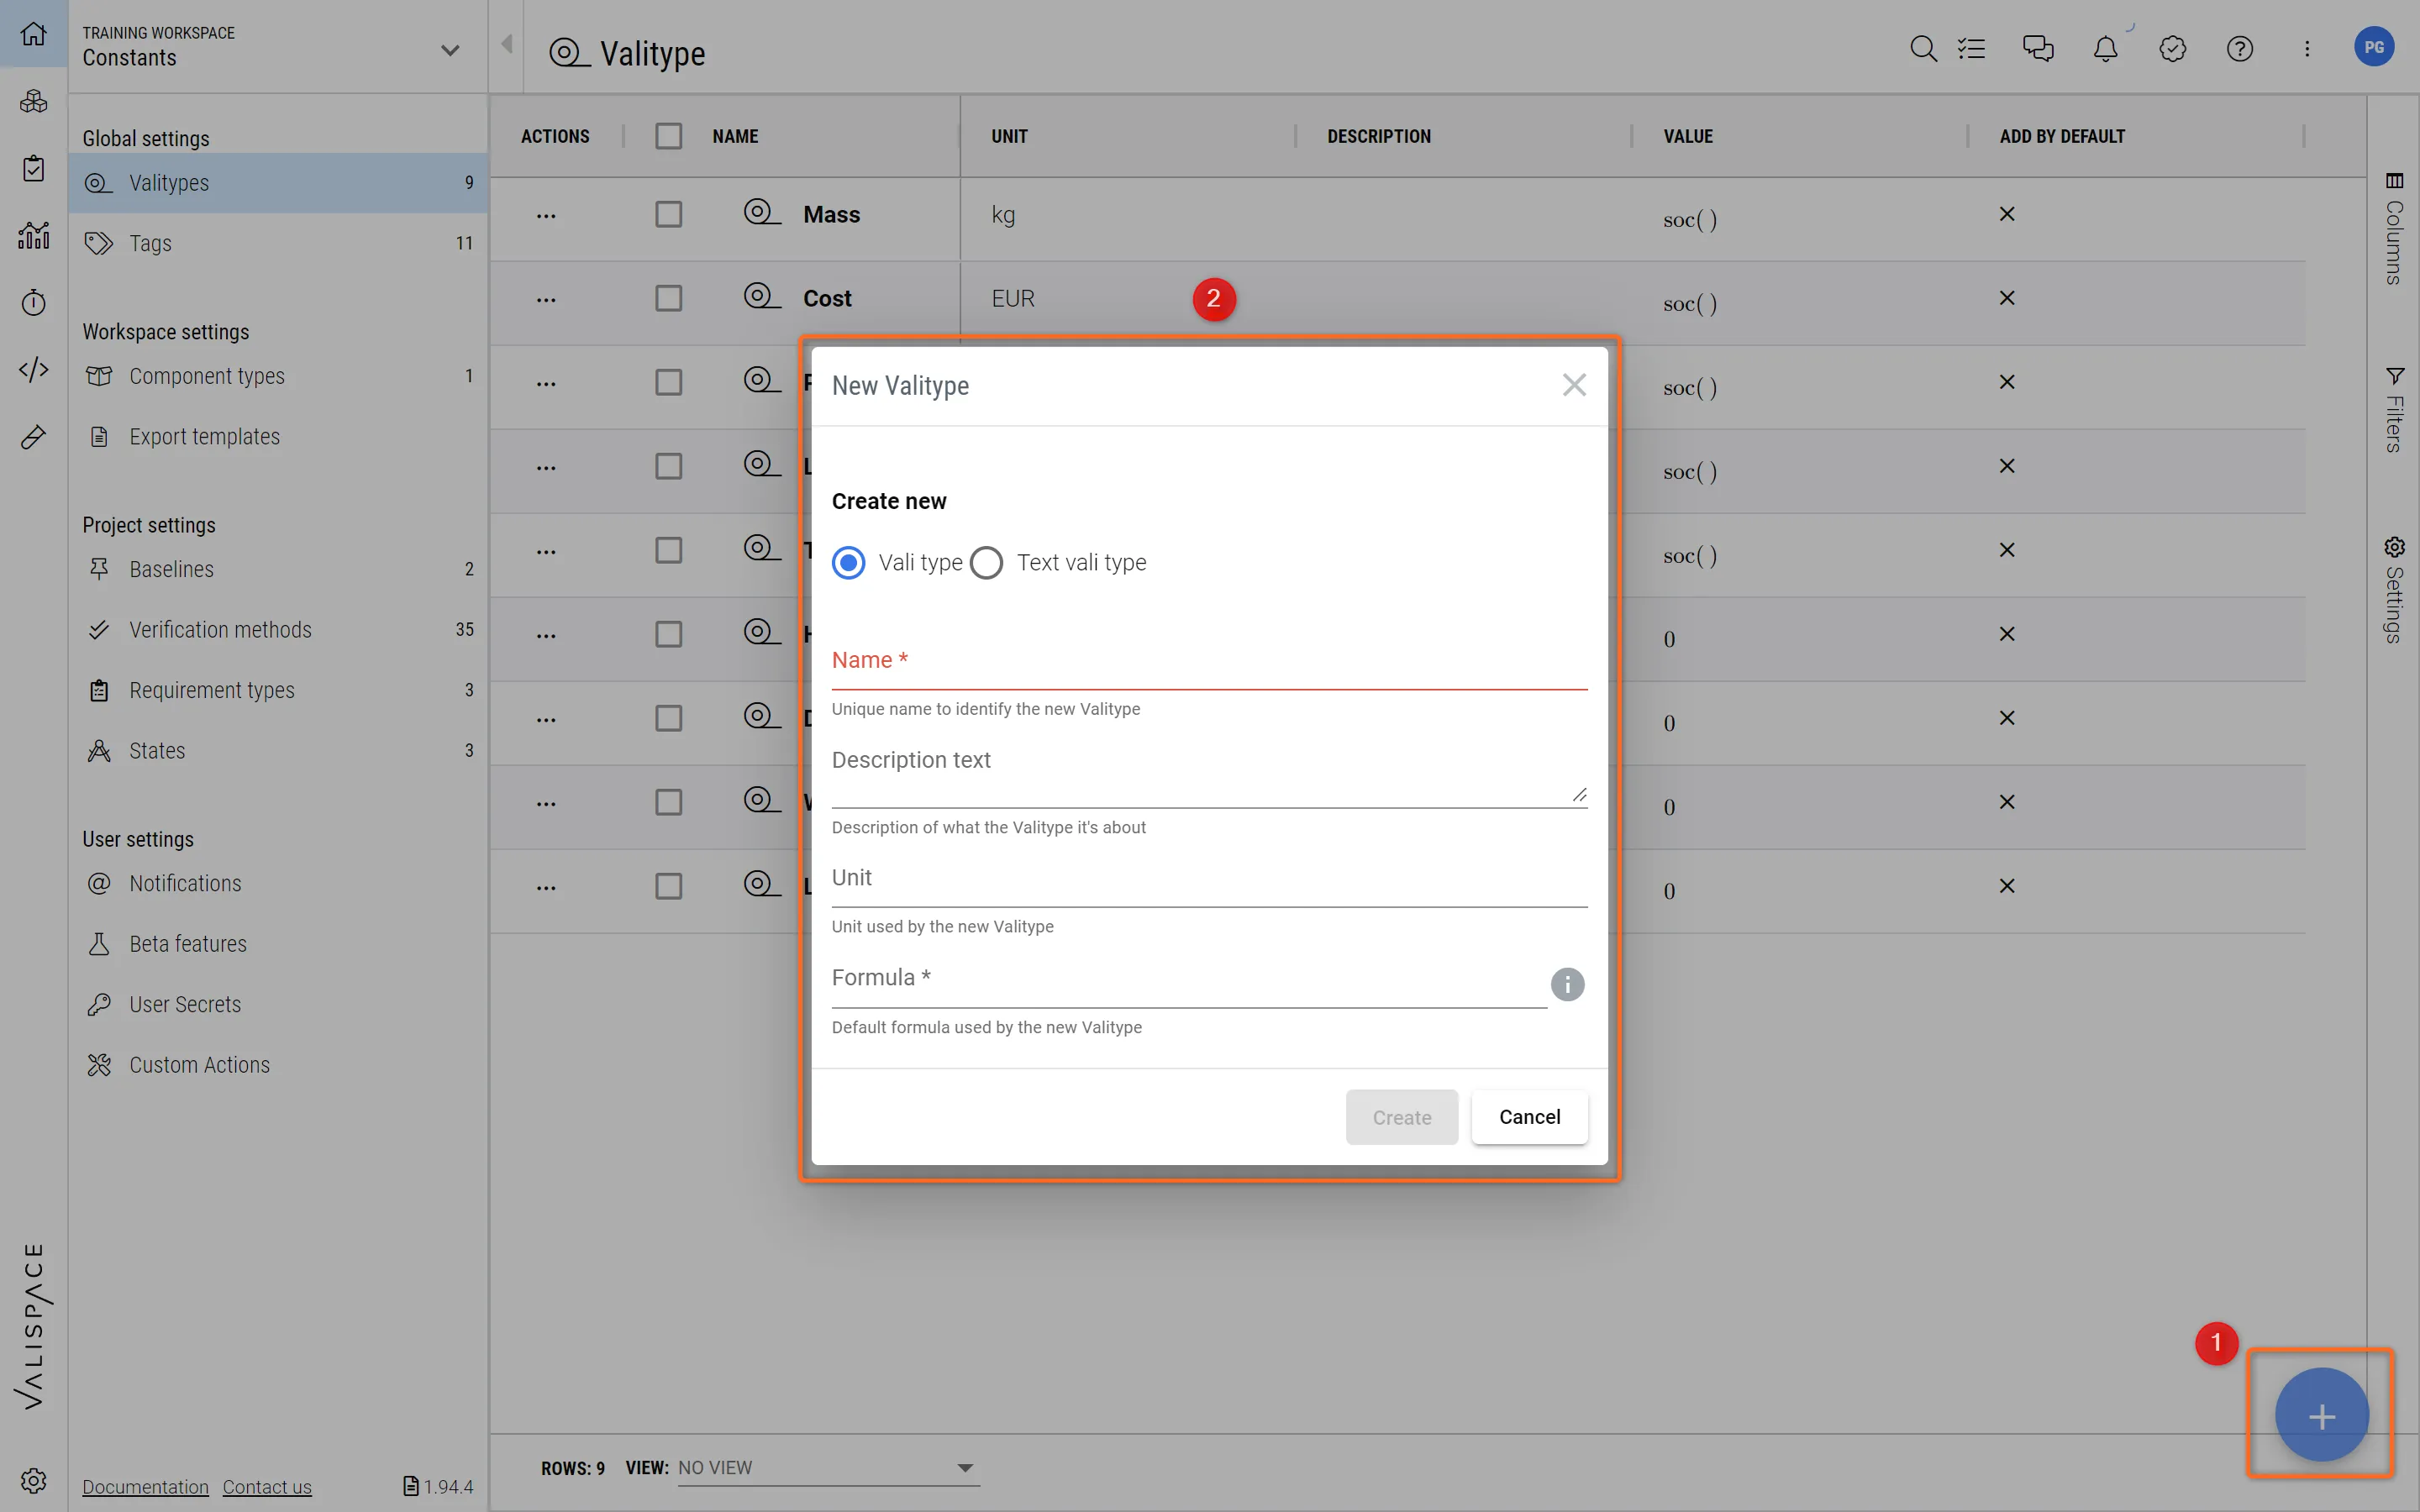
Task: Open the NO VIEW dropdown
Action: (x=826, y=1467)
